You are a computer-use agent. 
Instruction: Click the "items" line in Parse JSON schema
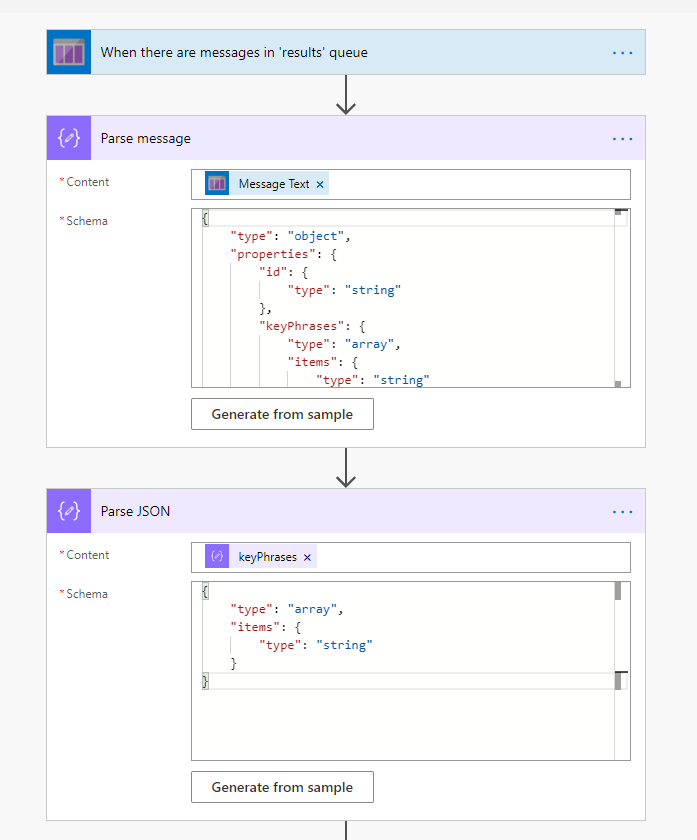click(x=266, y=627)
